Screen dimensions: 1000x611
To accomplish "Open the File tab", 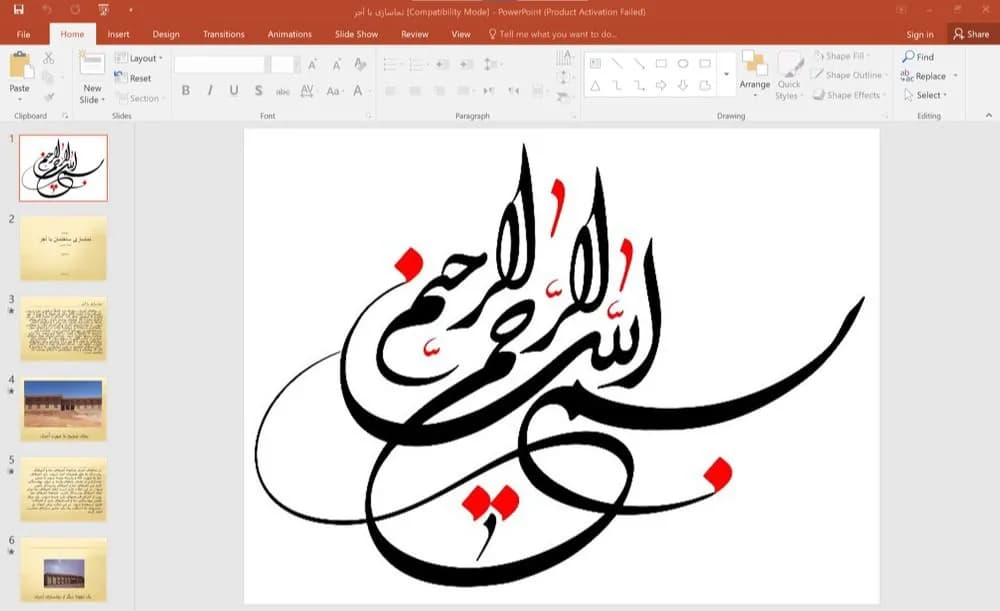I will [x=24, y=34].
